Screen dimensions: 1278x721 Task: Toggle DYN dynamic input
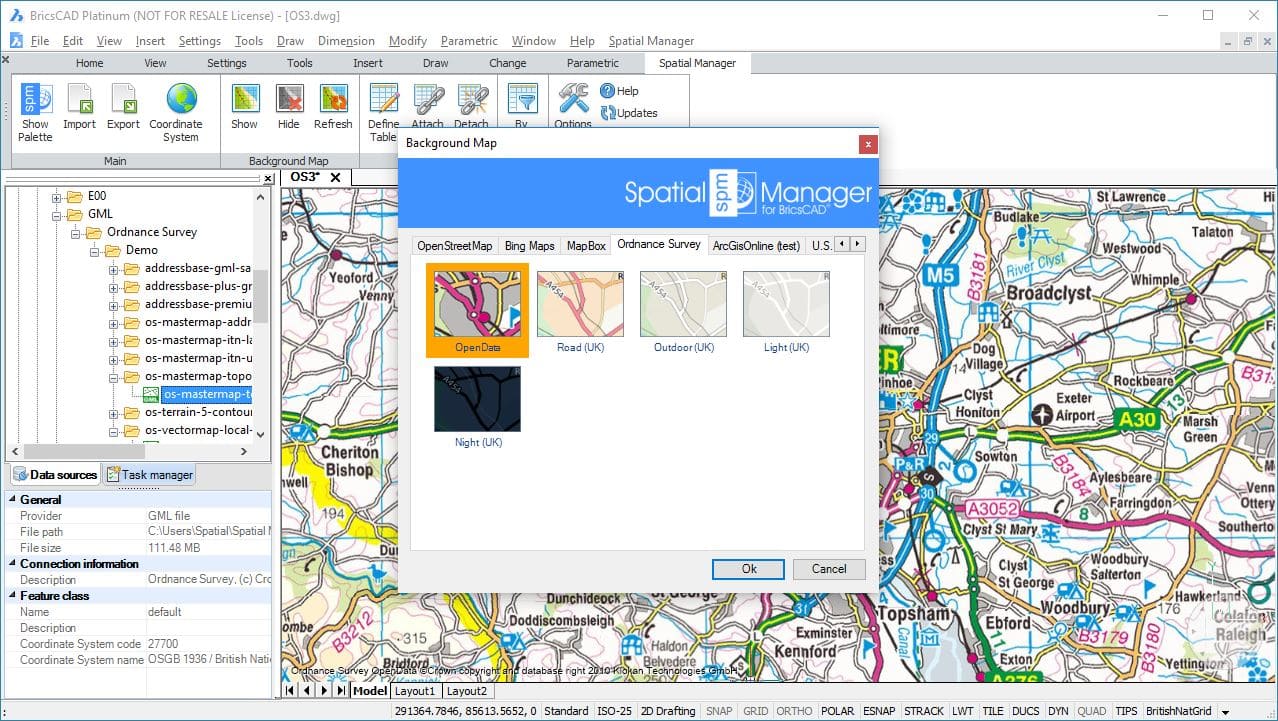(x=1059, y=711)
